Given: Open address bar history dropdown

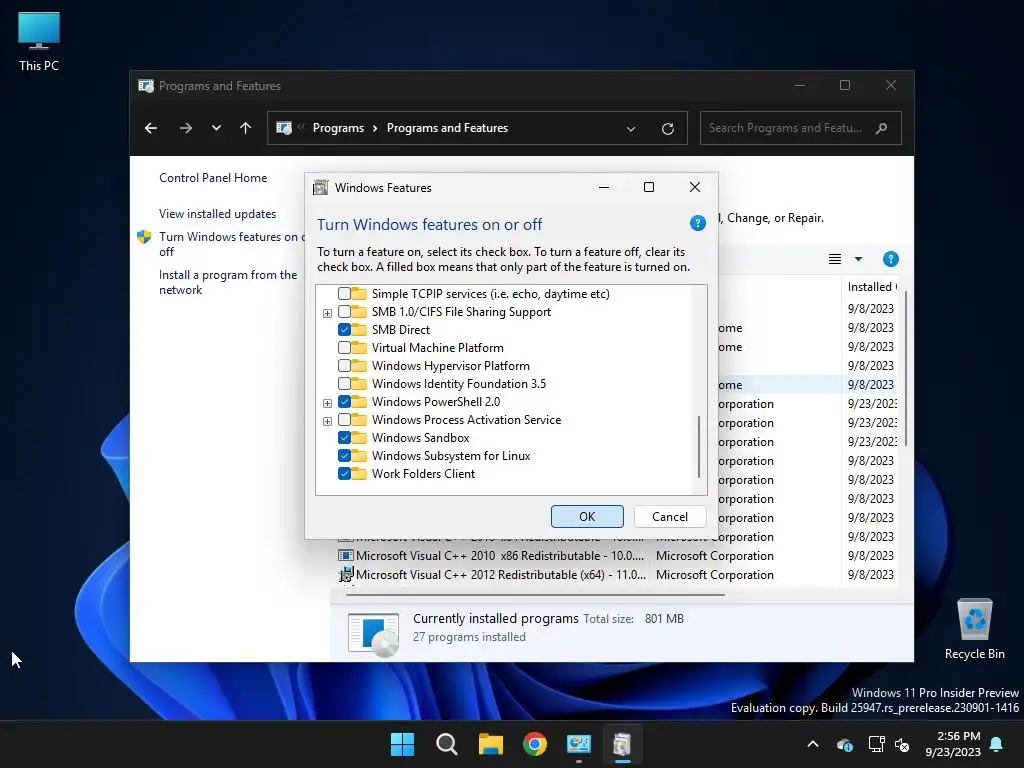Looking at the screenshot, I should (631, 129).
